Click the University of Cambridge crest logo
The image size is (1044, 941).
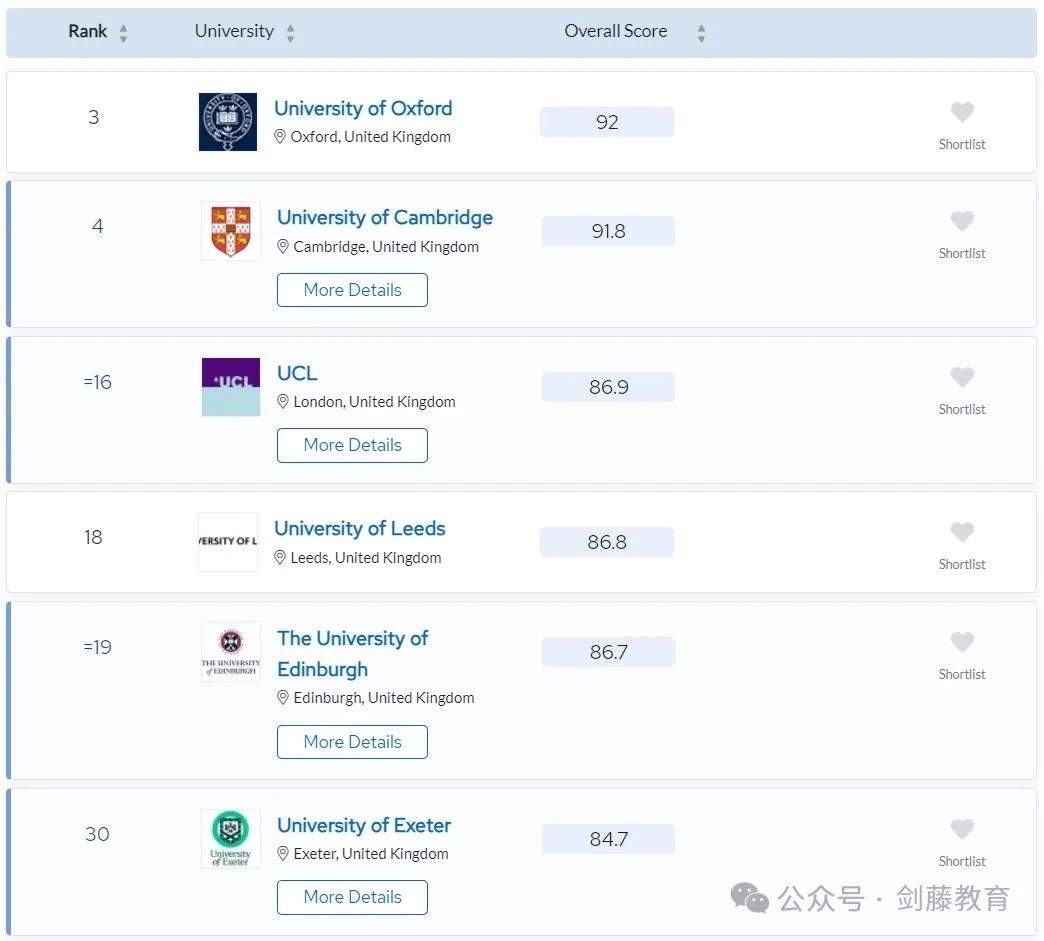coord(230,231)
